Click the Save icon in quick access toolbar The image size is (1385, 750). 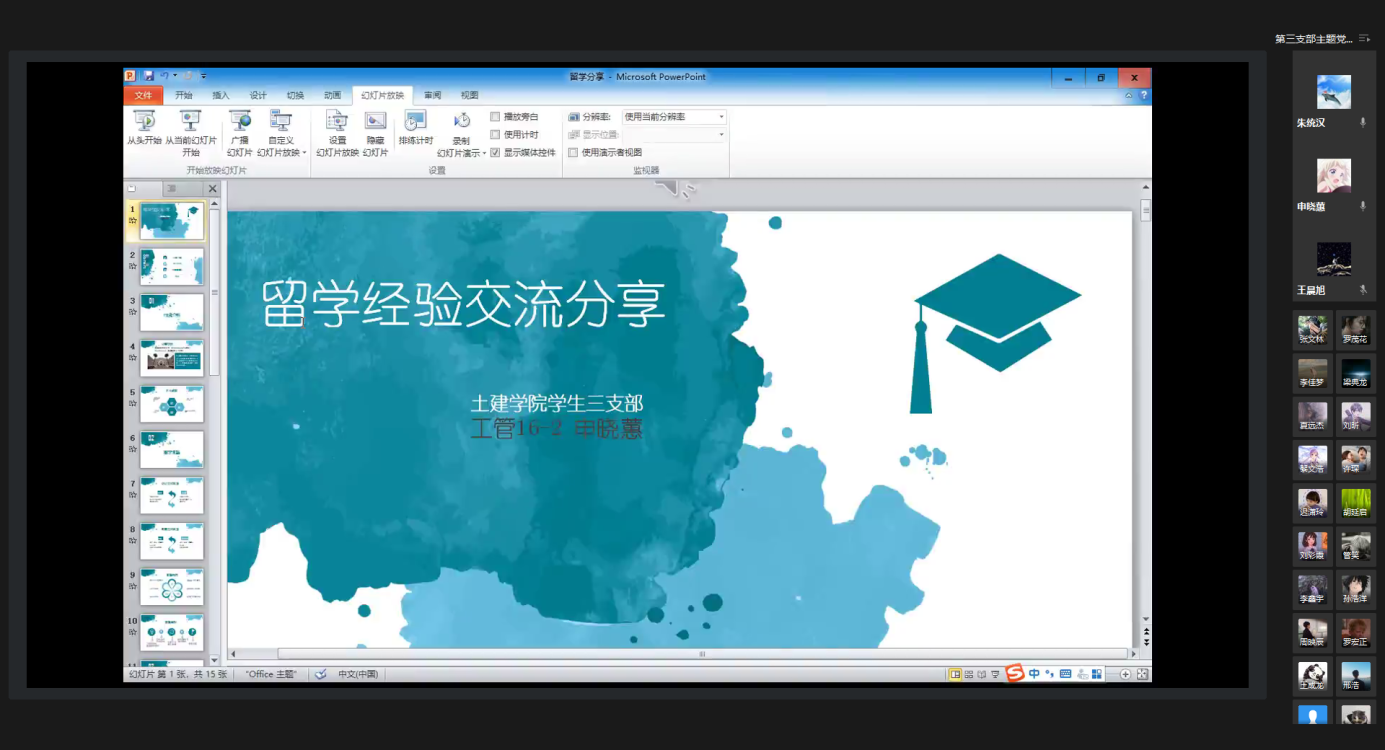(x=149, y=76)
